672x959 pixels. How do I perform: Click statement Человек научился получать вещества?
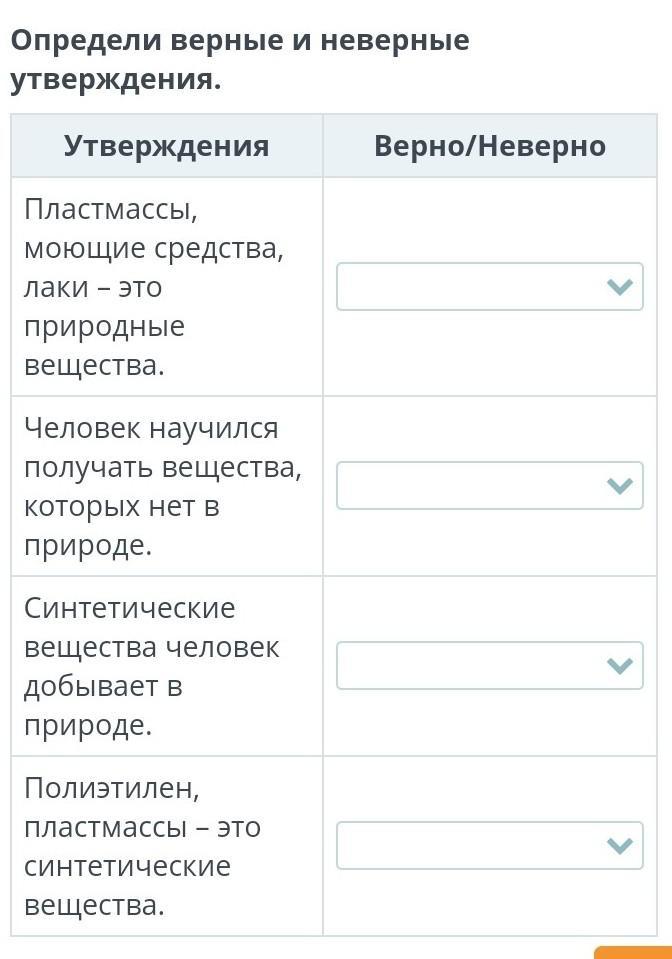coord(162,486)
